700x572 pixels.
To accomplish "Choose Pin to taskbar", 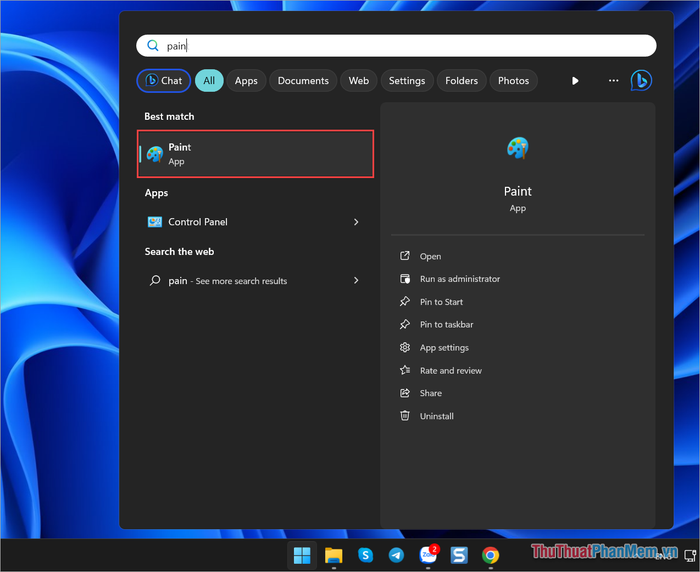I will (446, 325).
